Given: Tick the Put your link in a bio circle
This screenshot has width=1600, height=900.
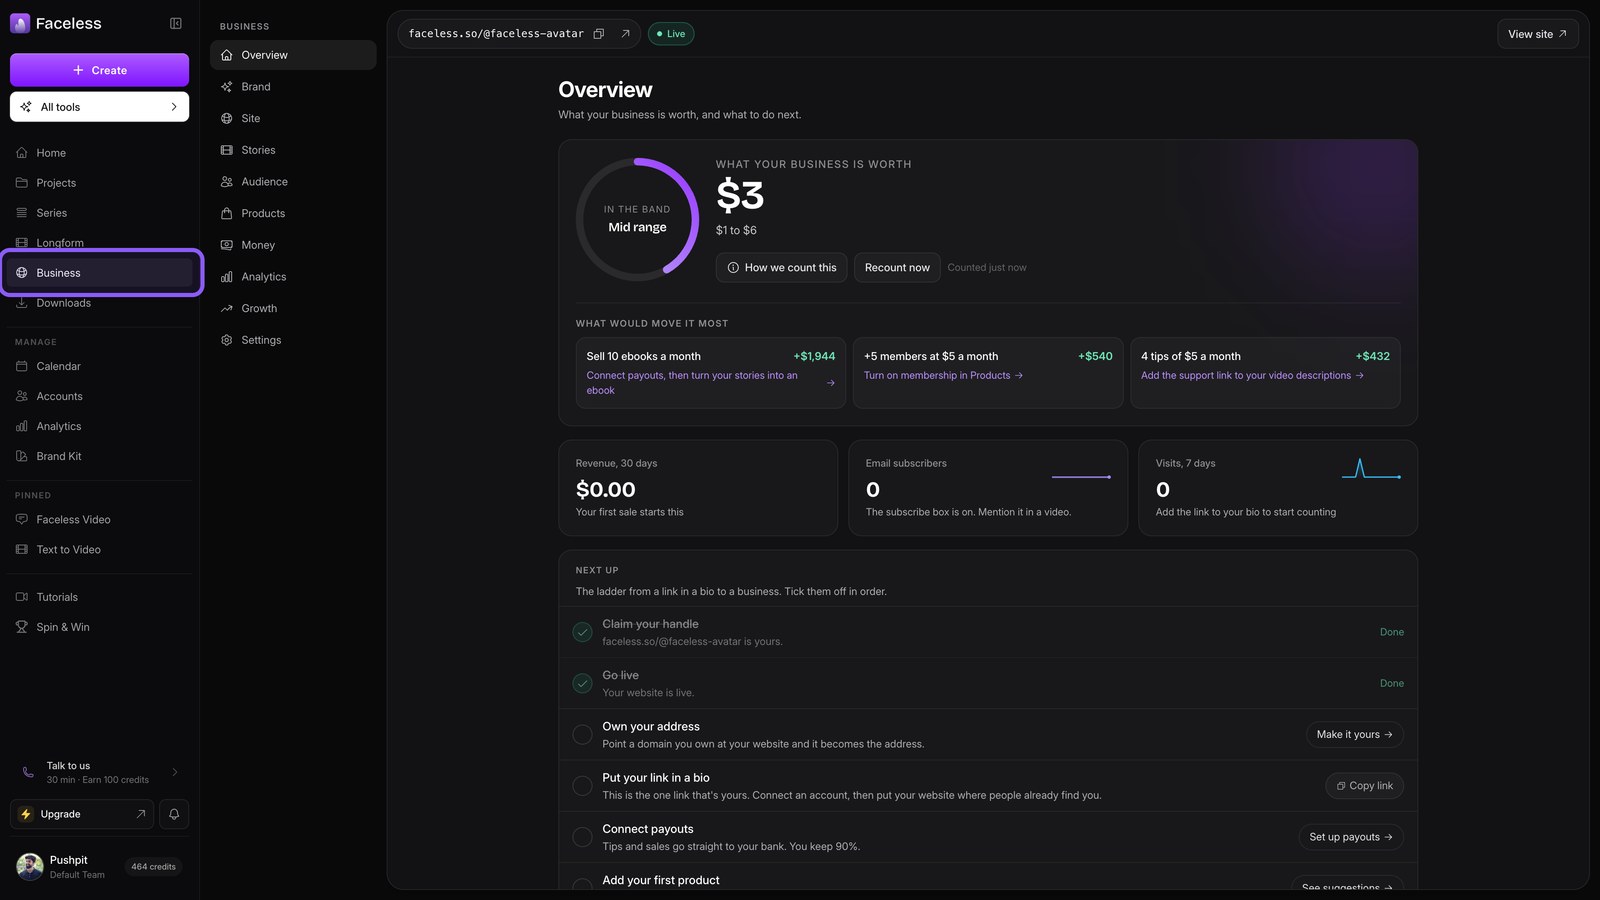Looking at the screenshot, I should 582,786.
